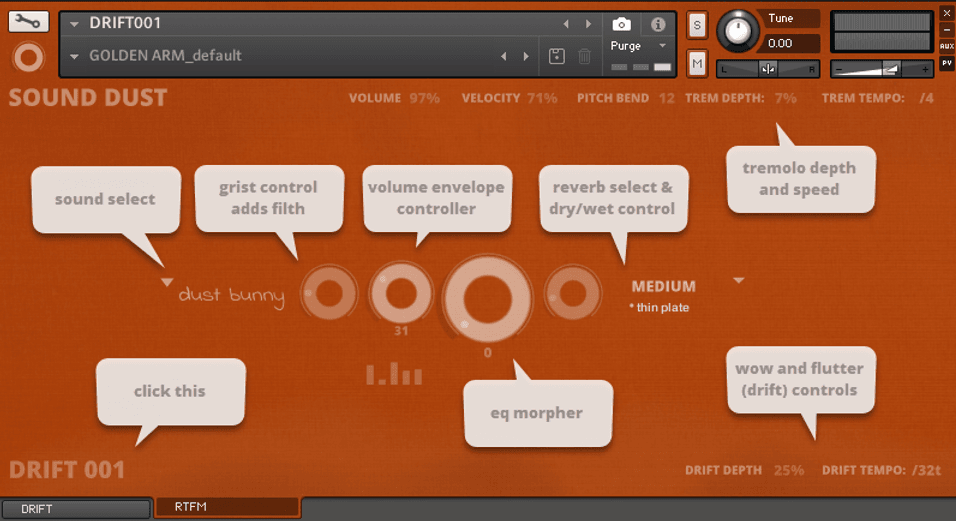
Task: Open the instrument info icon
Action: point(657,24)
